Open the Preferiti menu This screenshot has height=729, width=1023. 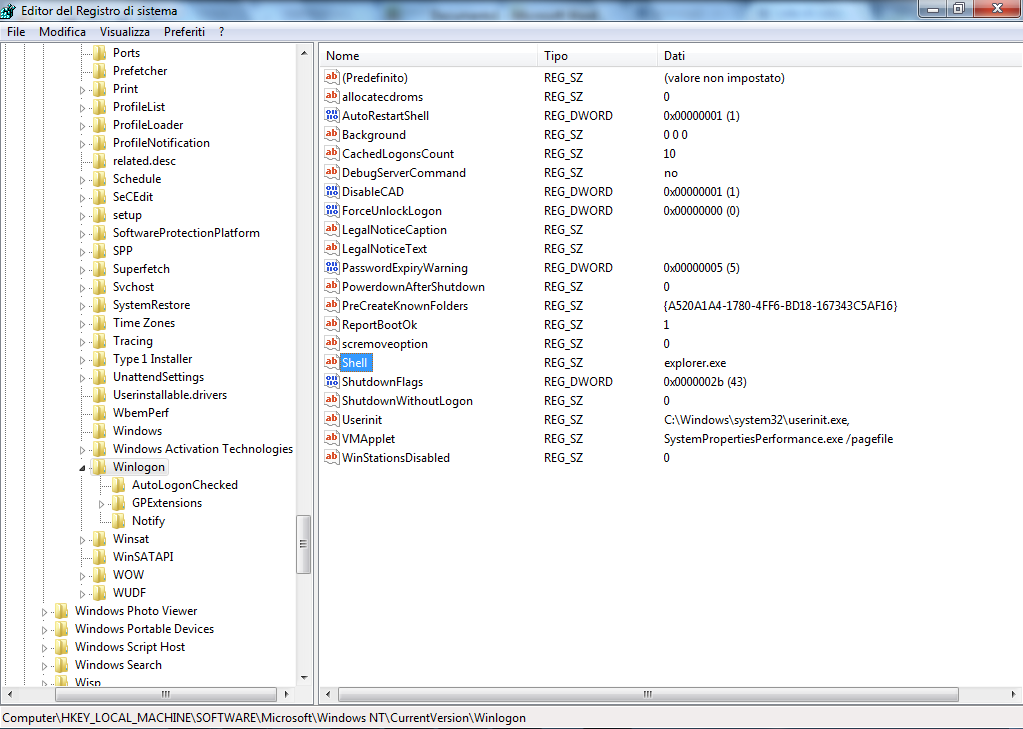point(184,31)
